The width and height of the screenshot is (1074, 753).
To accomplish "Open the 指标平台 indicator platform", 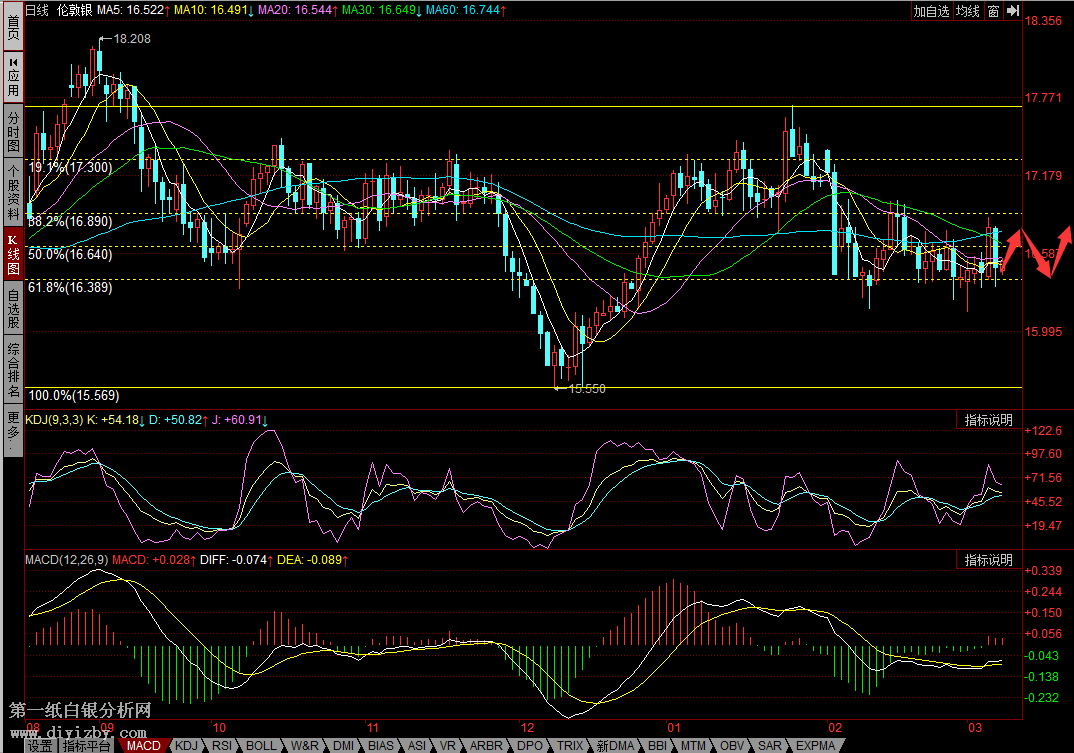I will [x=88, y=746].
